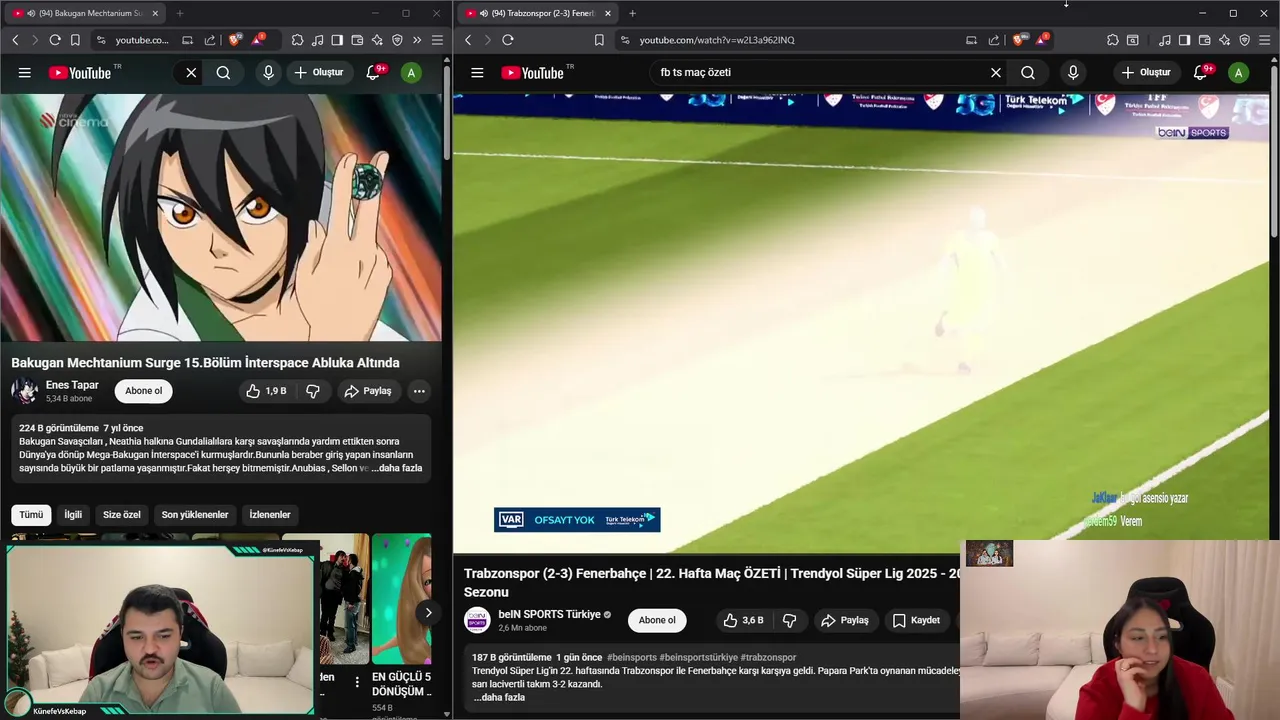The width and height of the screenshot is (1280, 720).
Task: Open Brave Rewards in right window
Action: (1042, 39)
